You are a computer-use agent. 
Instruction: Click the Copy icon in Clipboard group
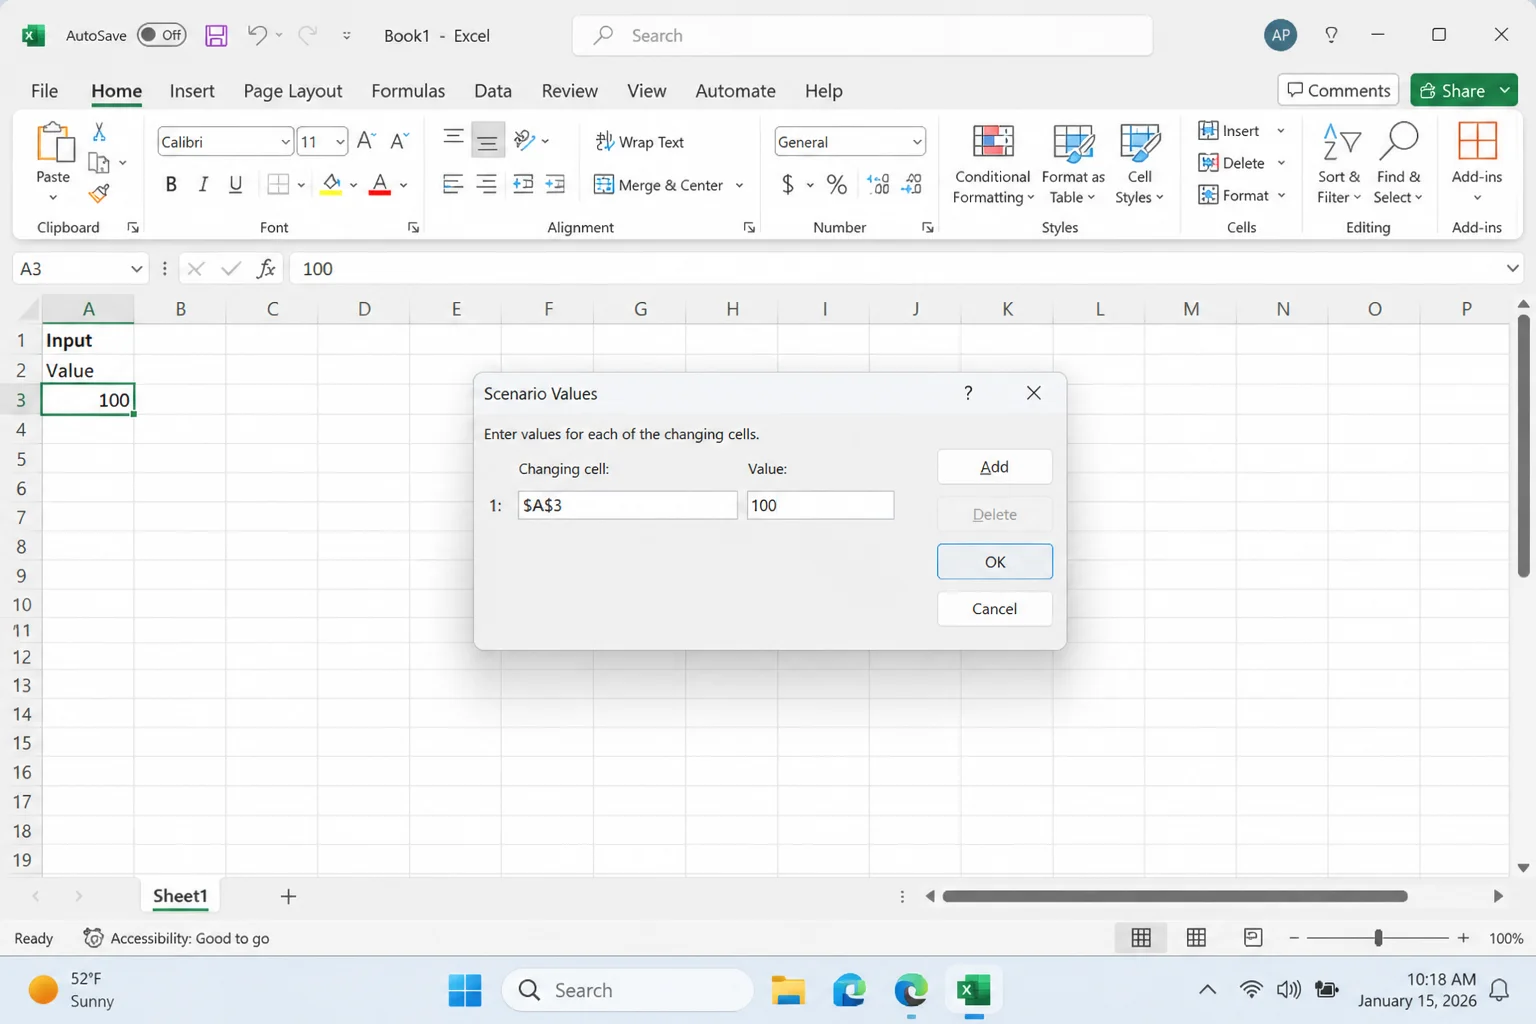[98, 162]
